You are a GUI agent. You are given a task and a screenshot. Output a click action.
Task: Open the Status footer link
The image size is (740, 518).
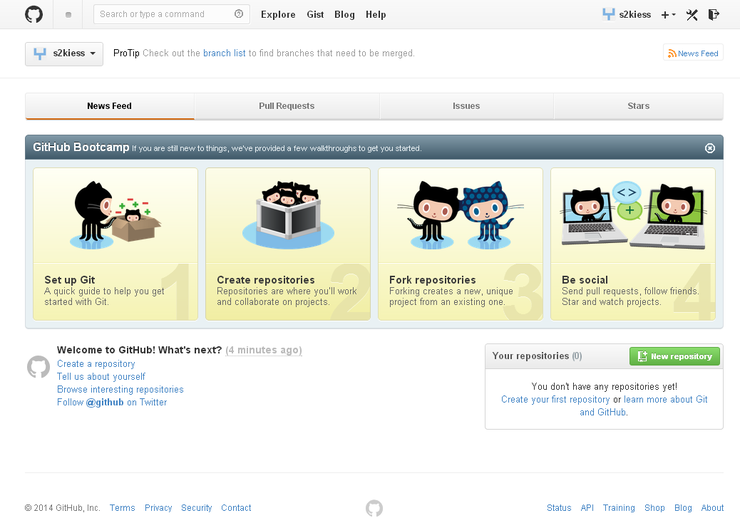559,508
